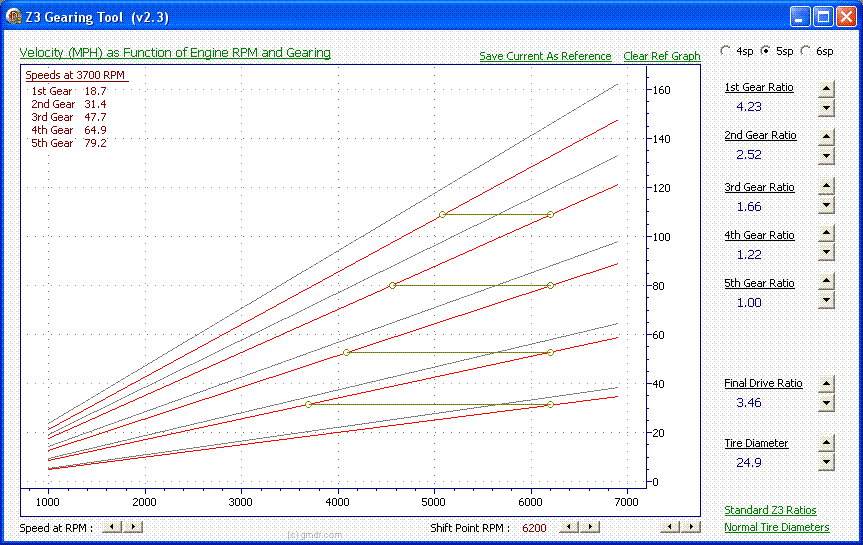Click Save Current As Reference link

(x=545, y=56)
